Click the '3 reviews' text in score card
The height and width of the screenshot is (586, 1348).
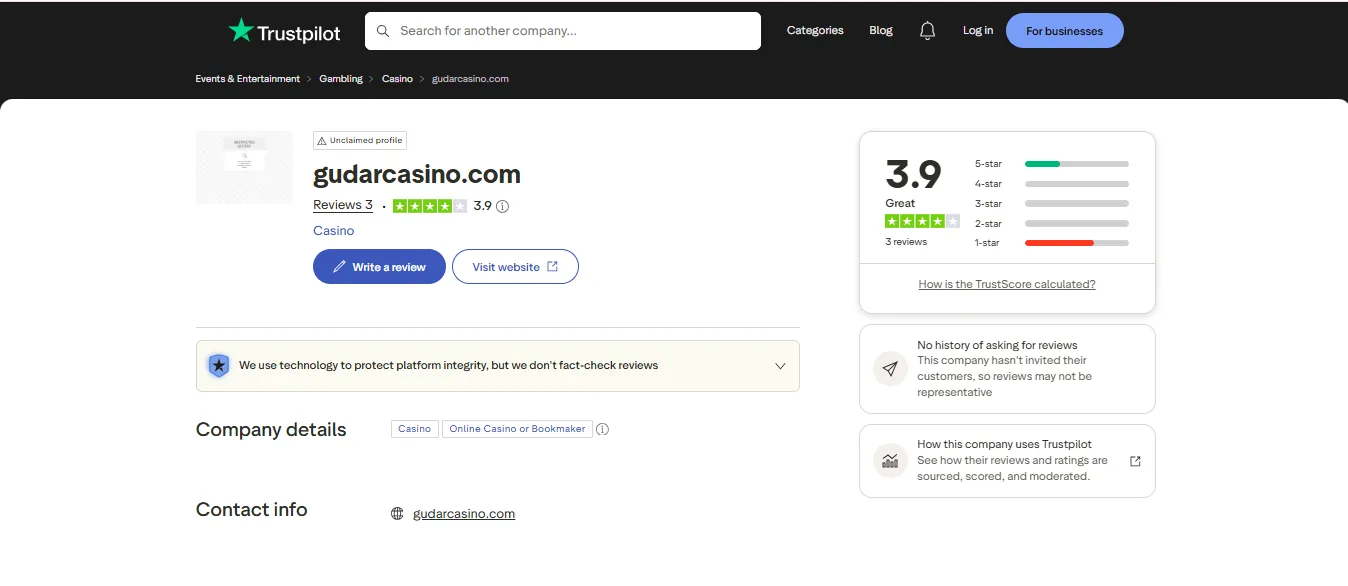(x=906, y=242)
